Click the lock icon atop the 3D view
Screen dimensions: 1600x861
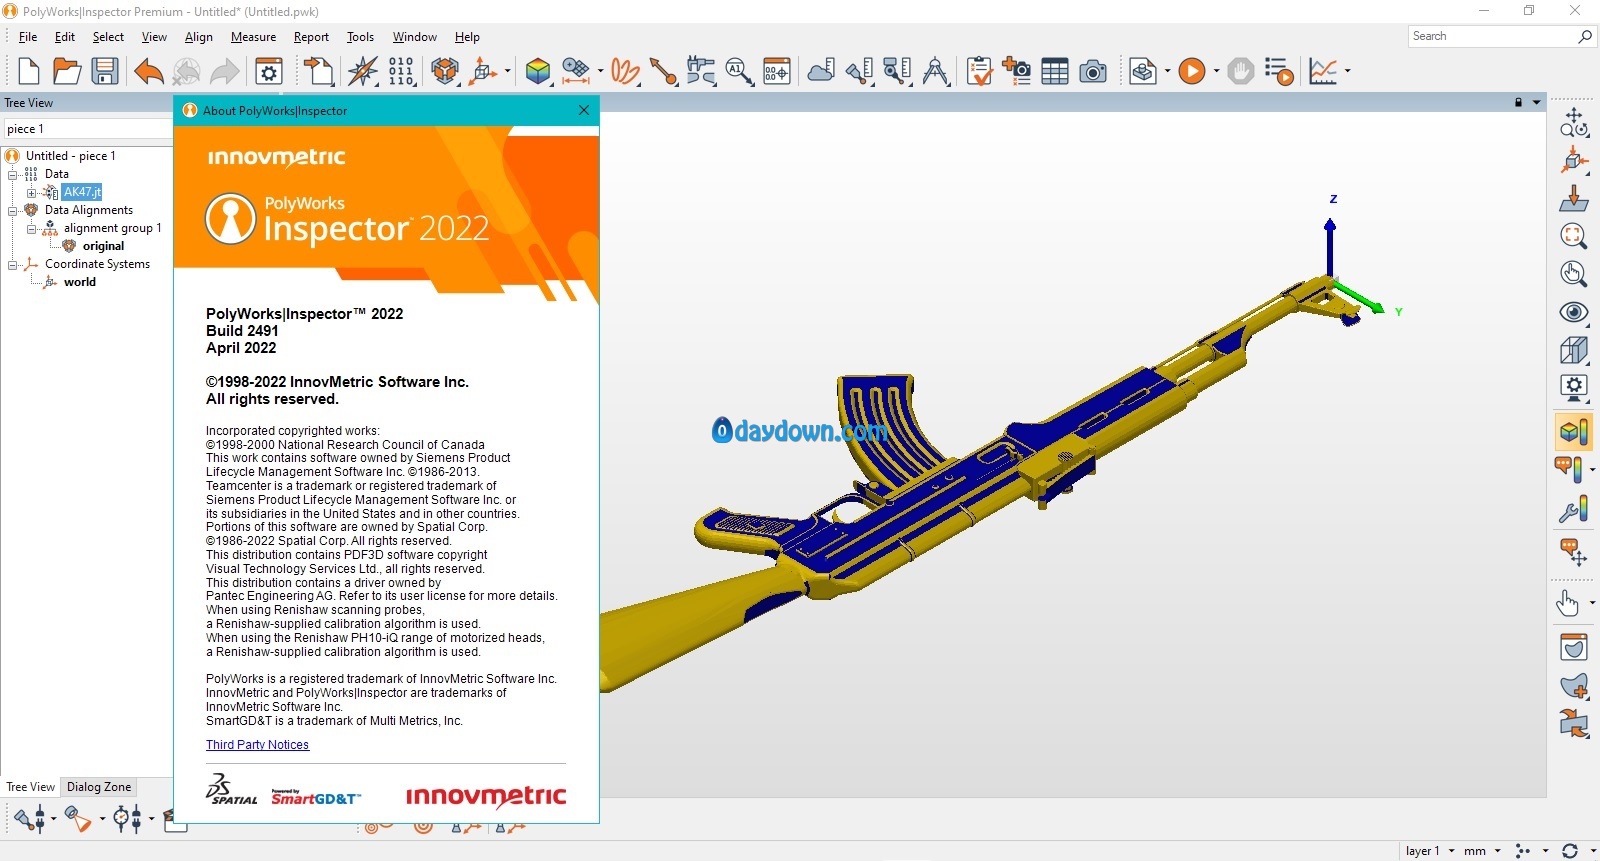pyautogui.click(x=1518, y=103)
